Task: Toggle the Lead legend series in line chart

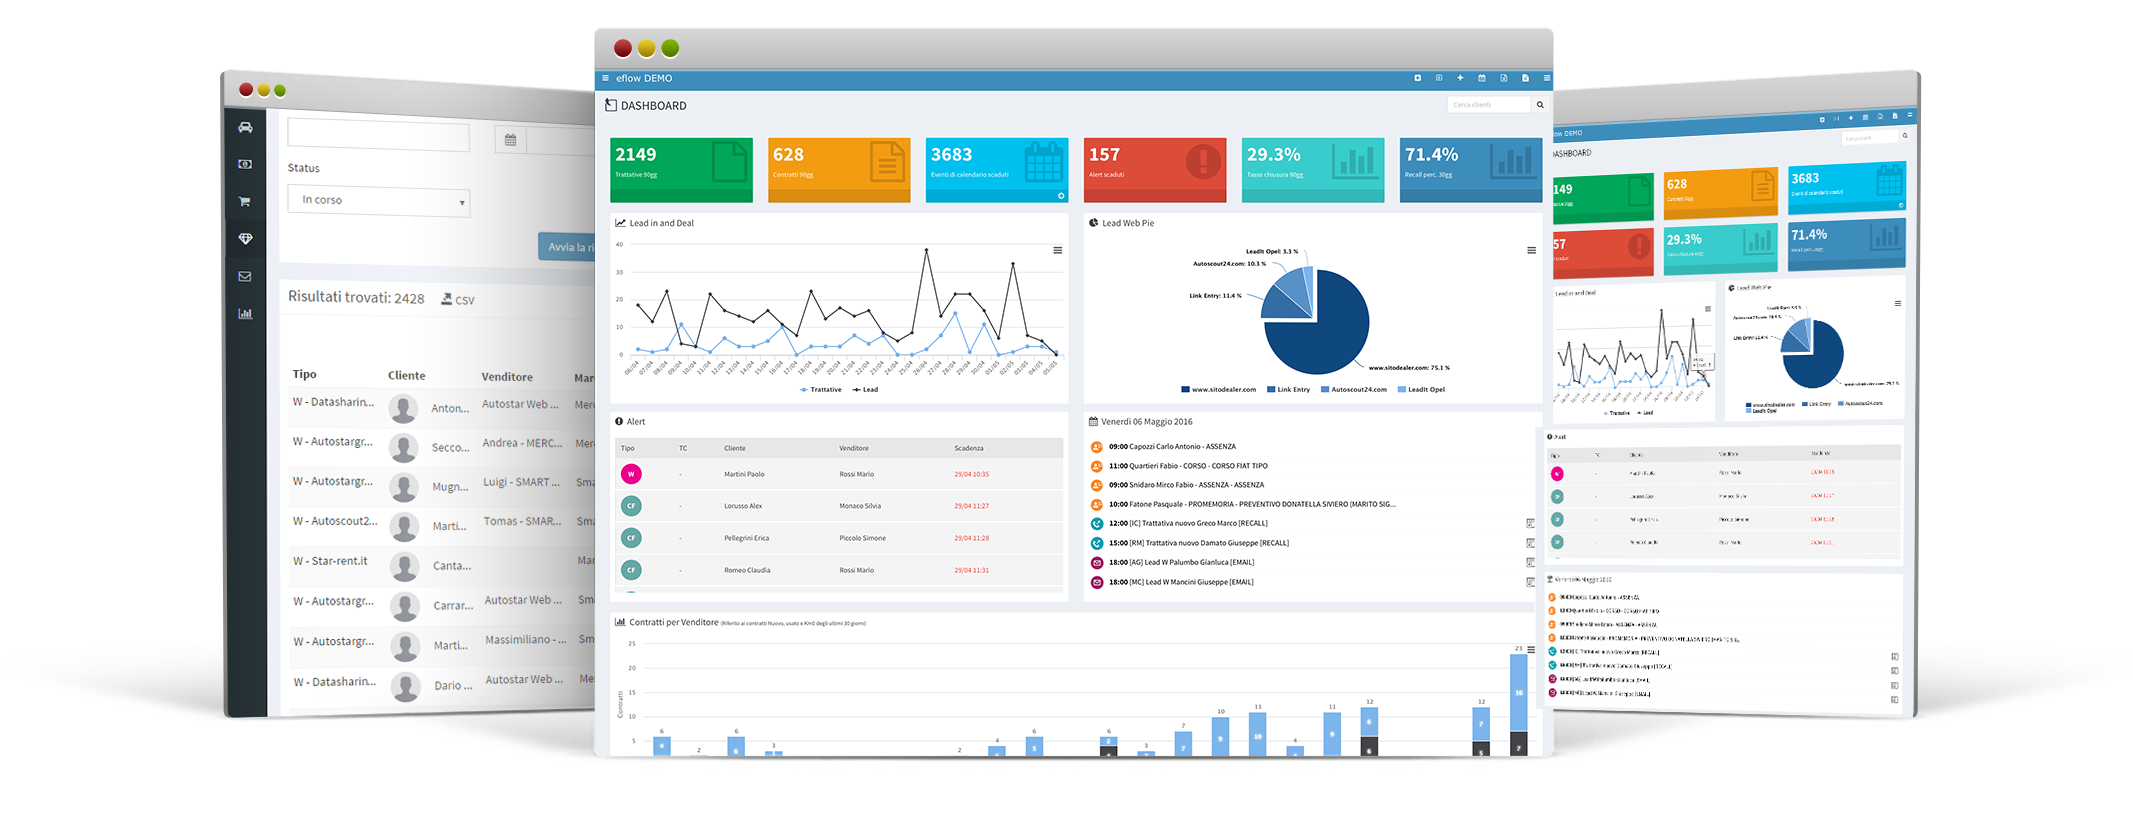Action: click(x=865, y=390)
